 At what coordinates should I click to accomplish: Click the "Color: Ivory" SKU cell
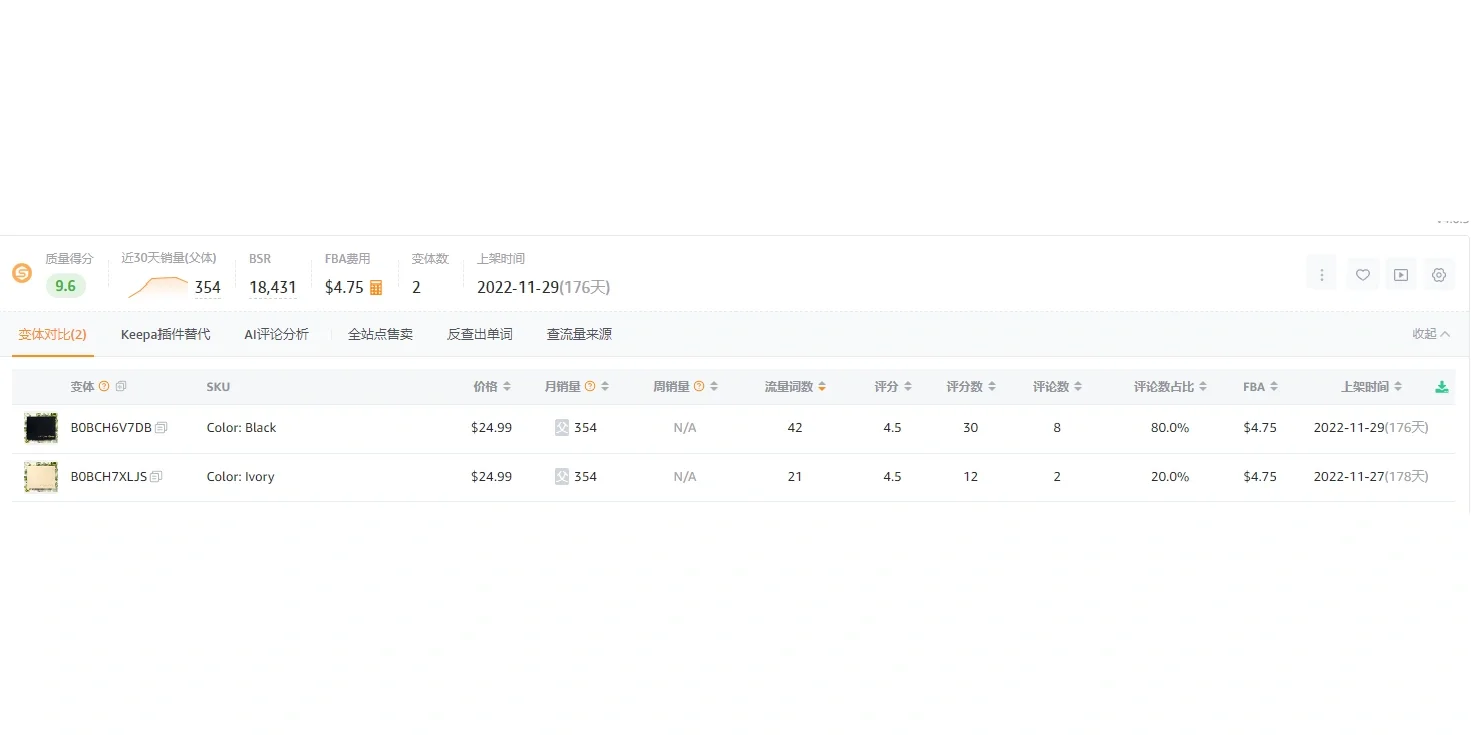point(240,477)
